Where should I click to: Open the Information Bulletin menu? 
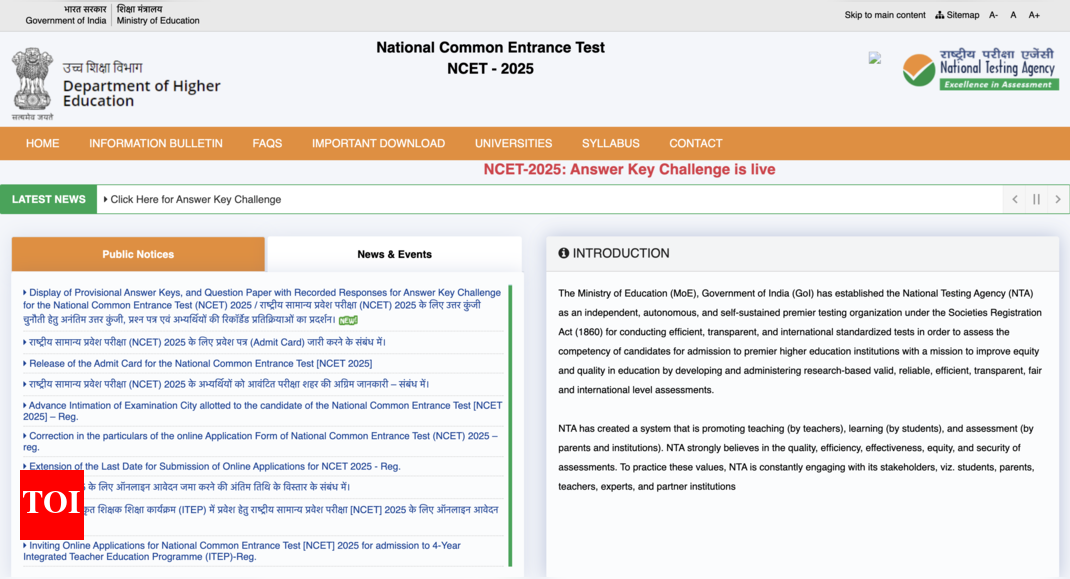[156, 143]
